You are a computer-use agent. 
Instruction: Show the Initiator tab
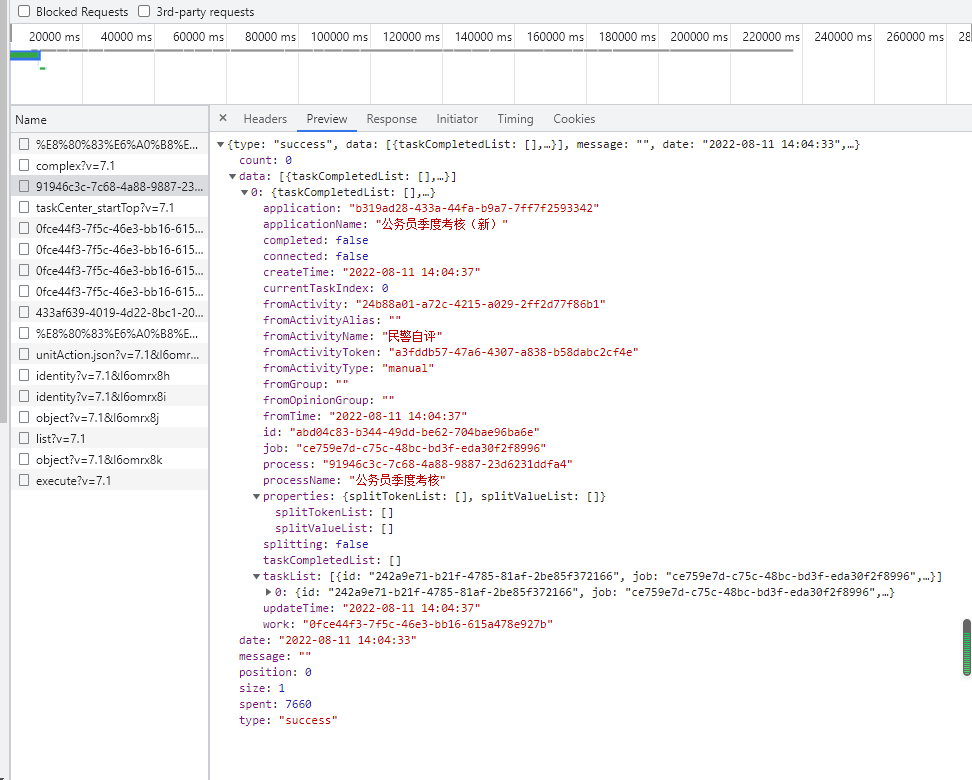point(457,118)
